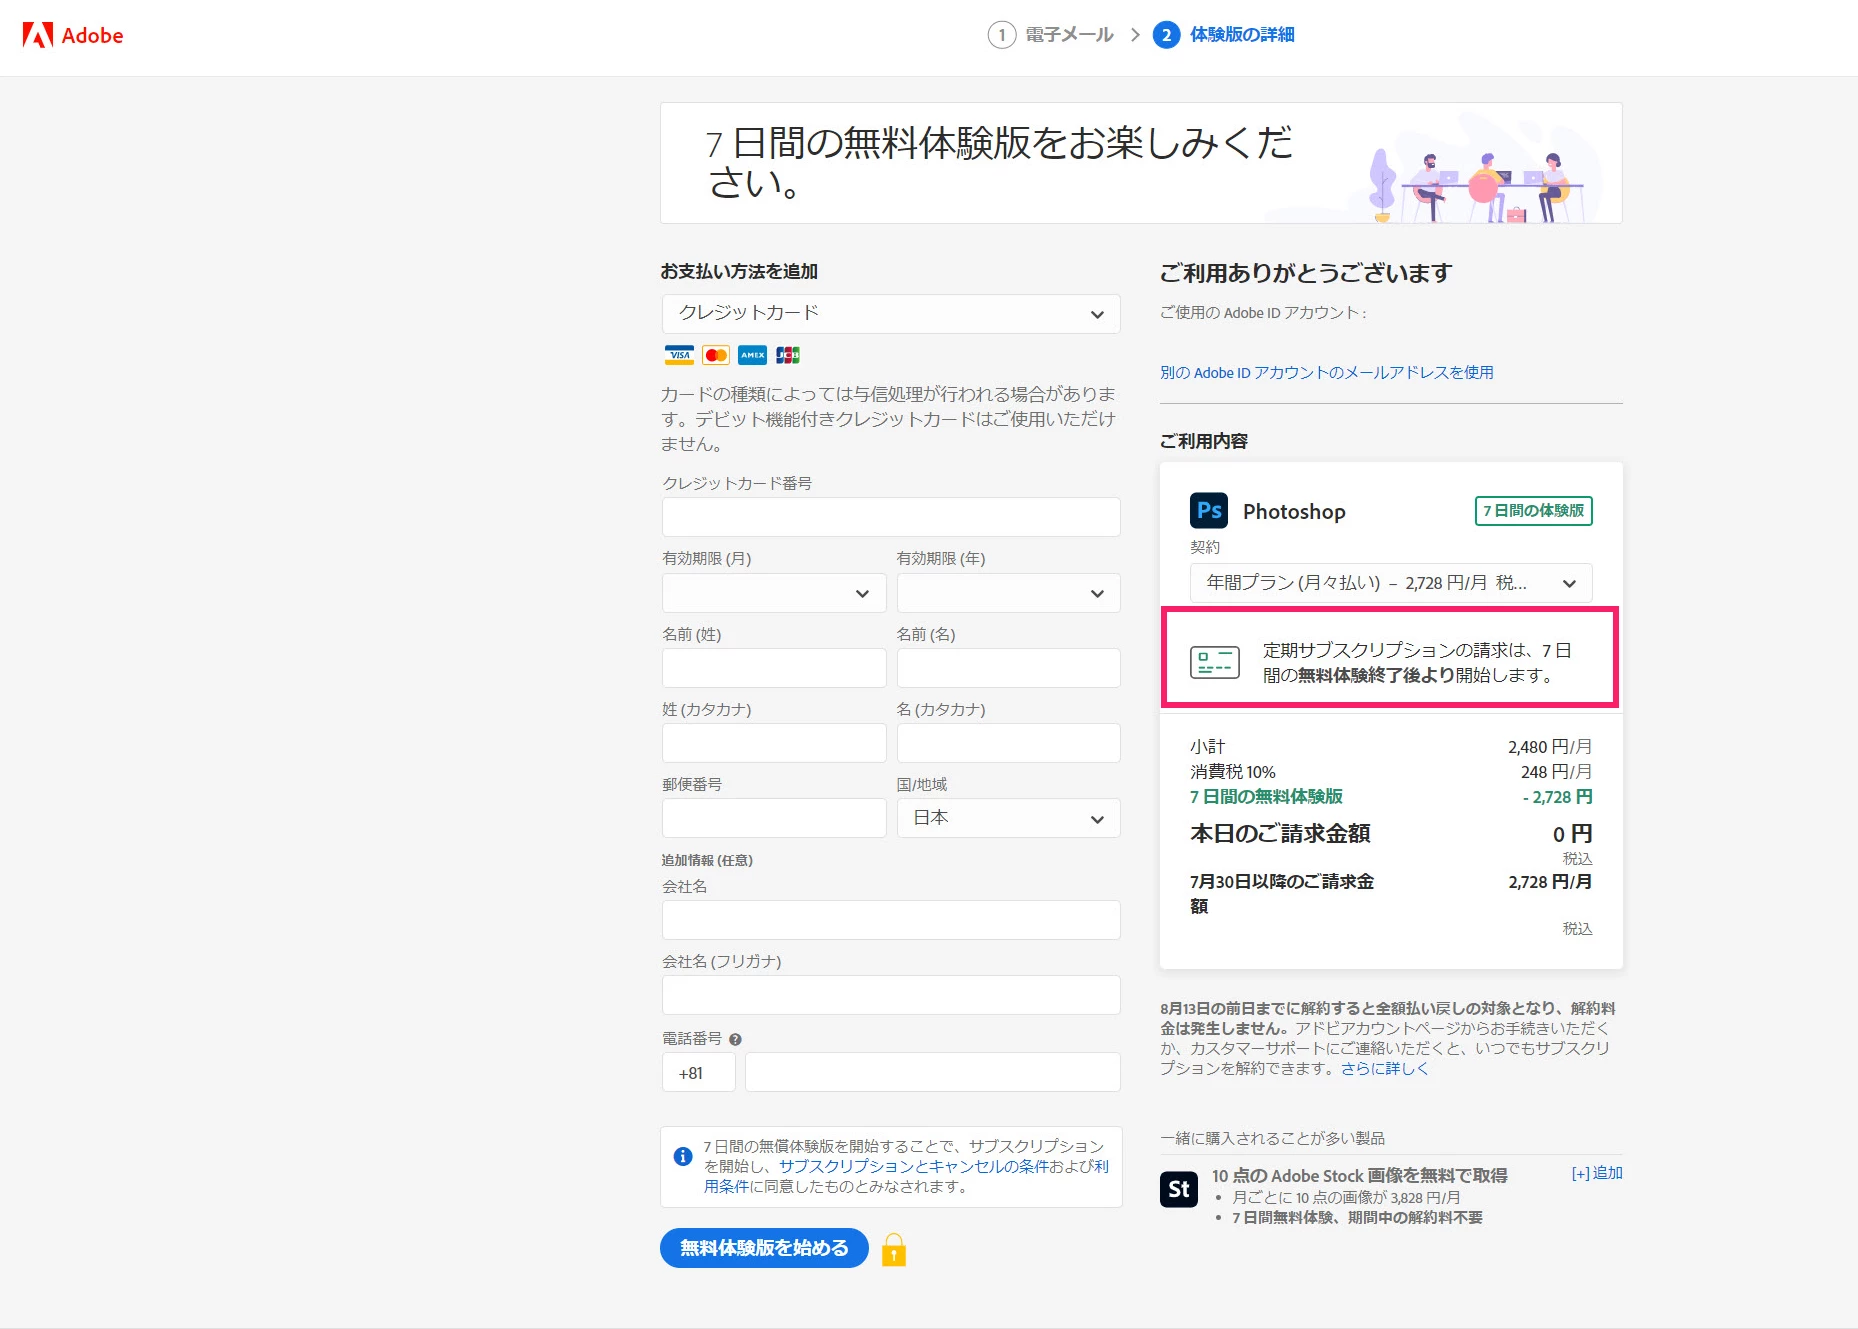Focus the +81 country code field
The height and width of the screenshot is (1329, 1858).
tap(699, 1072)
